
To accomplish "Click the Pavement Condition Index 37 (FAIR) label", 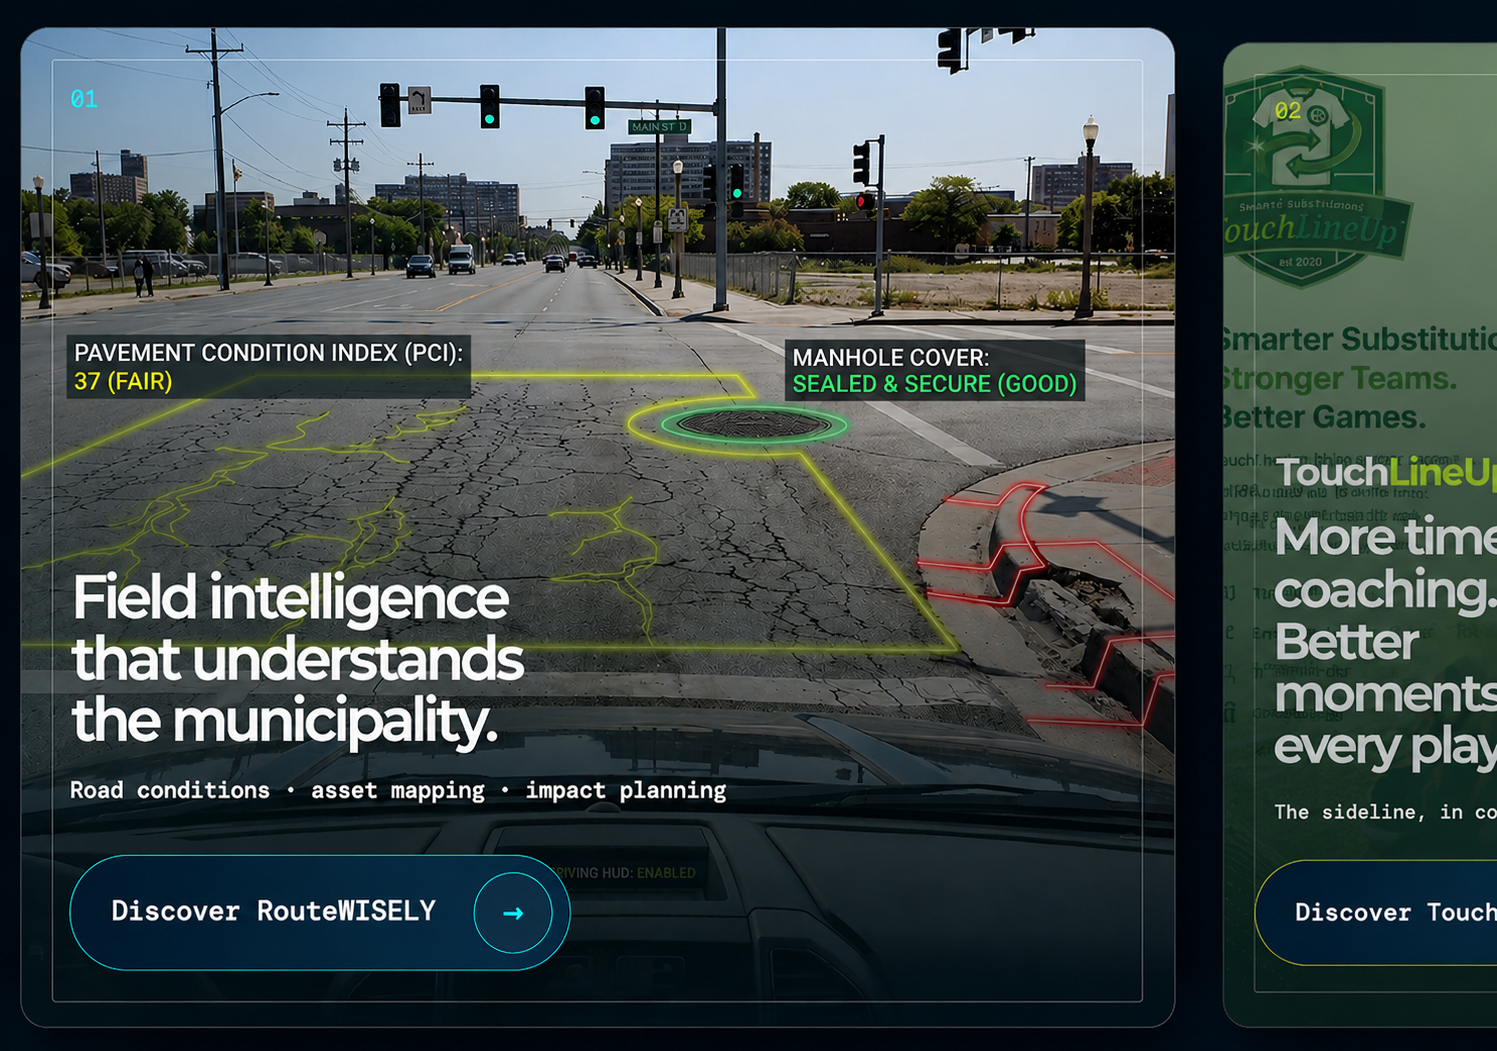I will pyautogui.click(x=269, y=367).
